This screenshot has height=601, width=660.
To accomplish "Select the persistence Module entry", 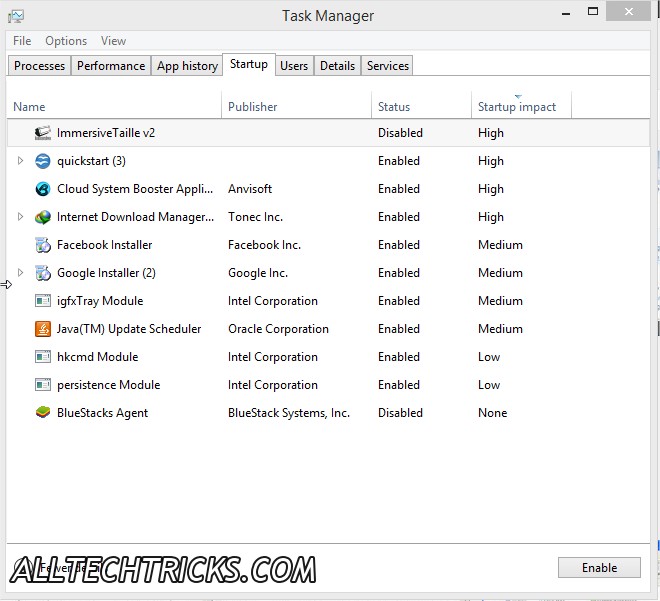I will (x=109, y=385).
